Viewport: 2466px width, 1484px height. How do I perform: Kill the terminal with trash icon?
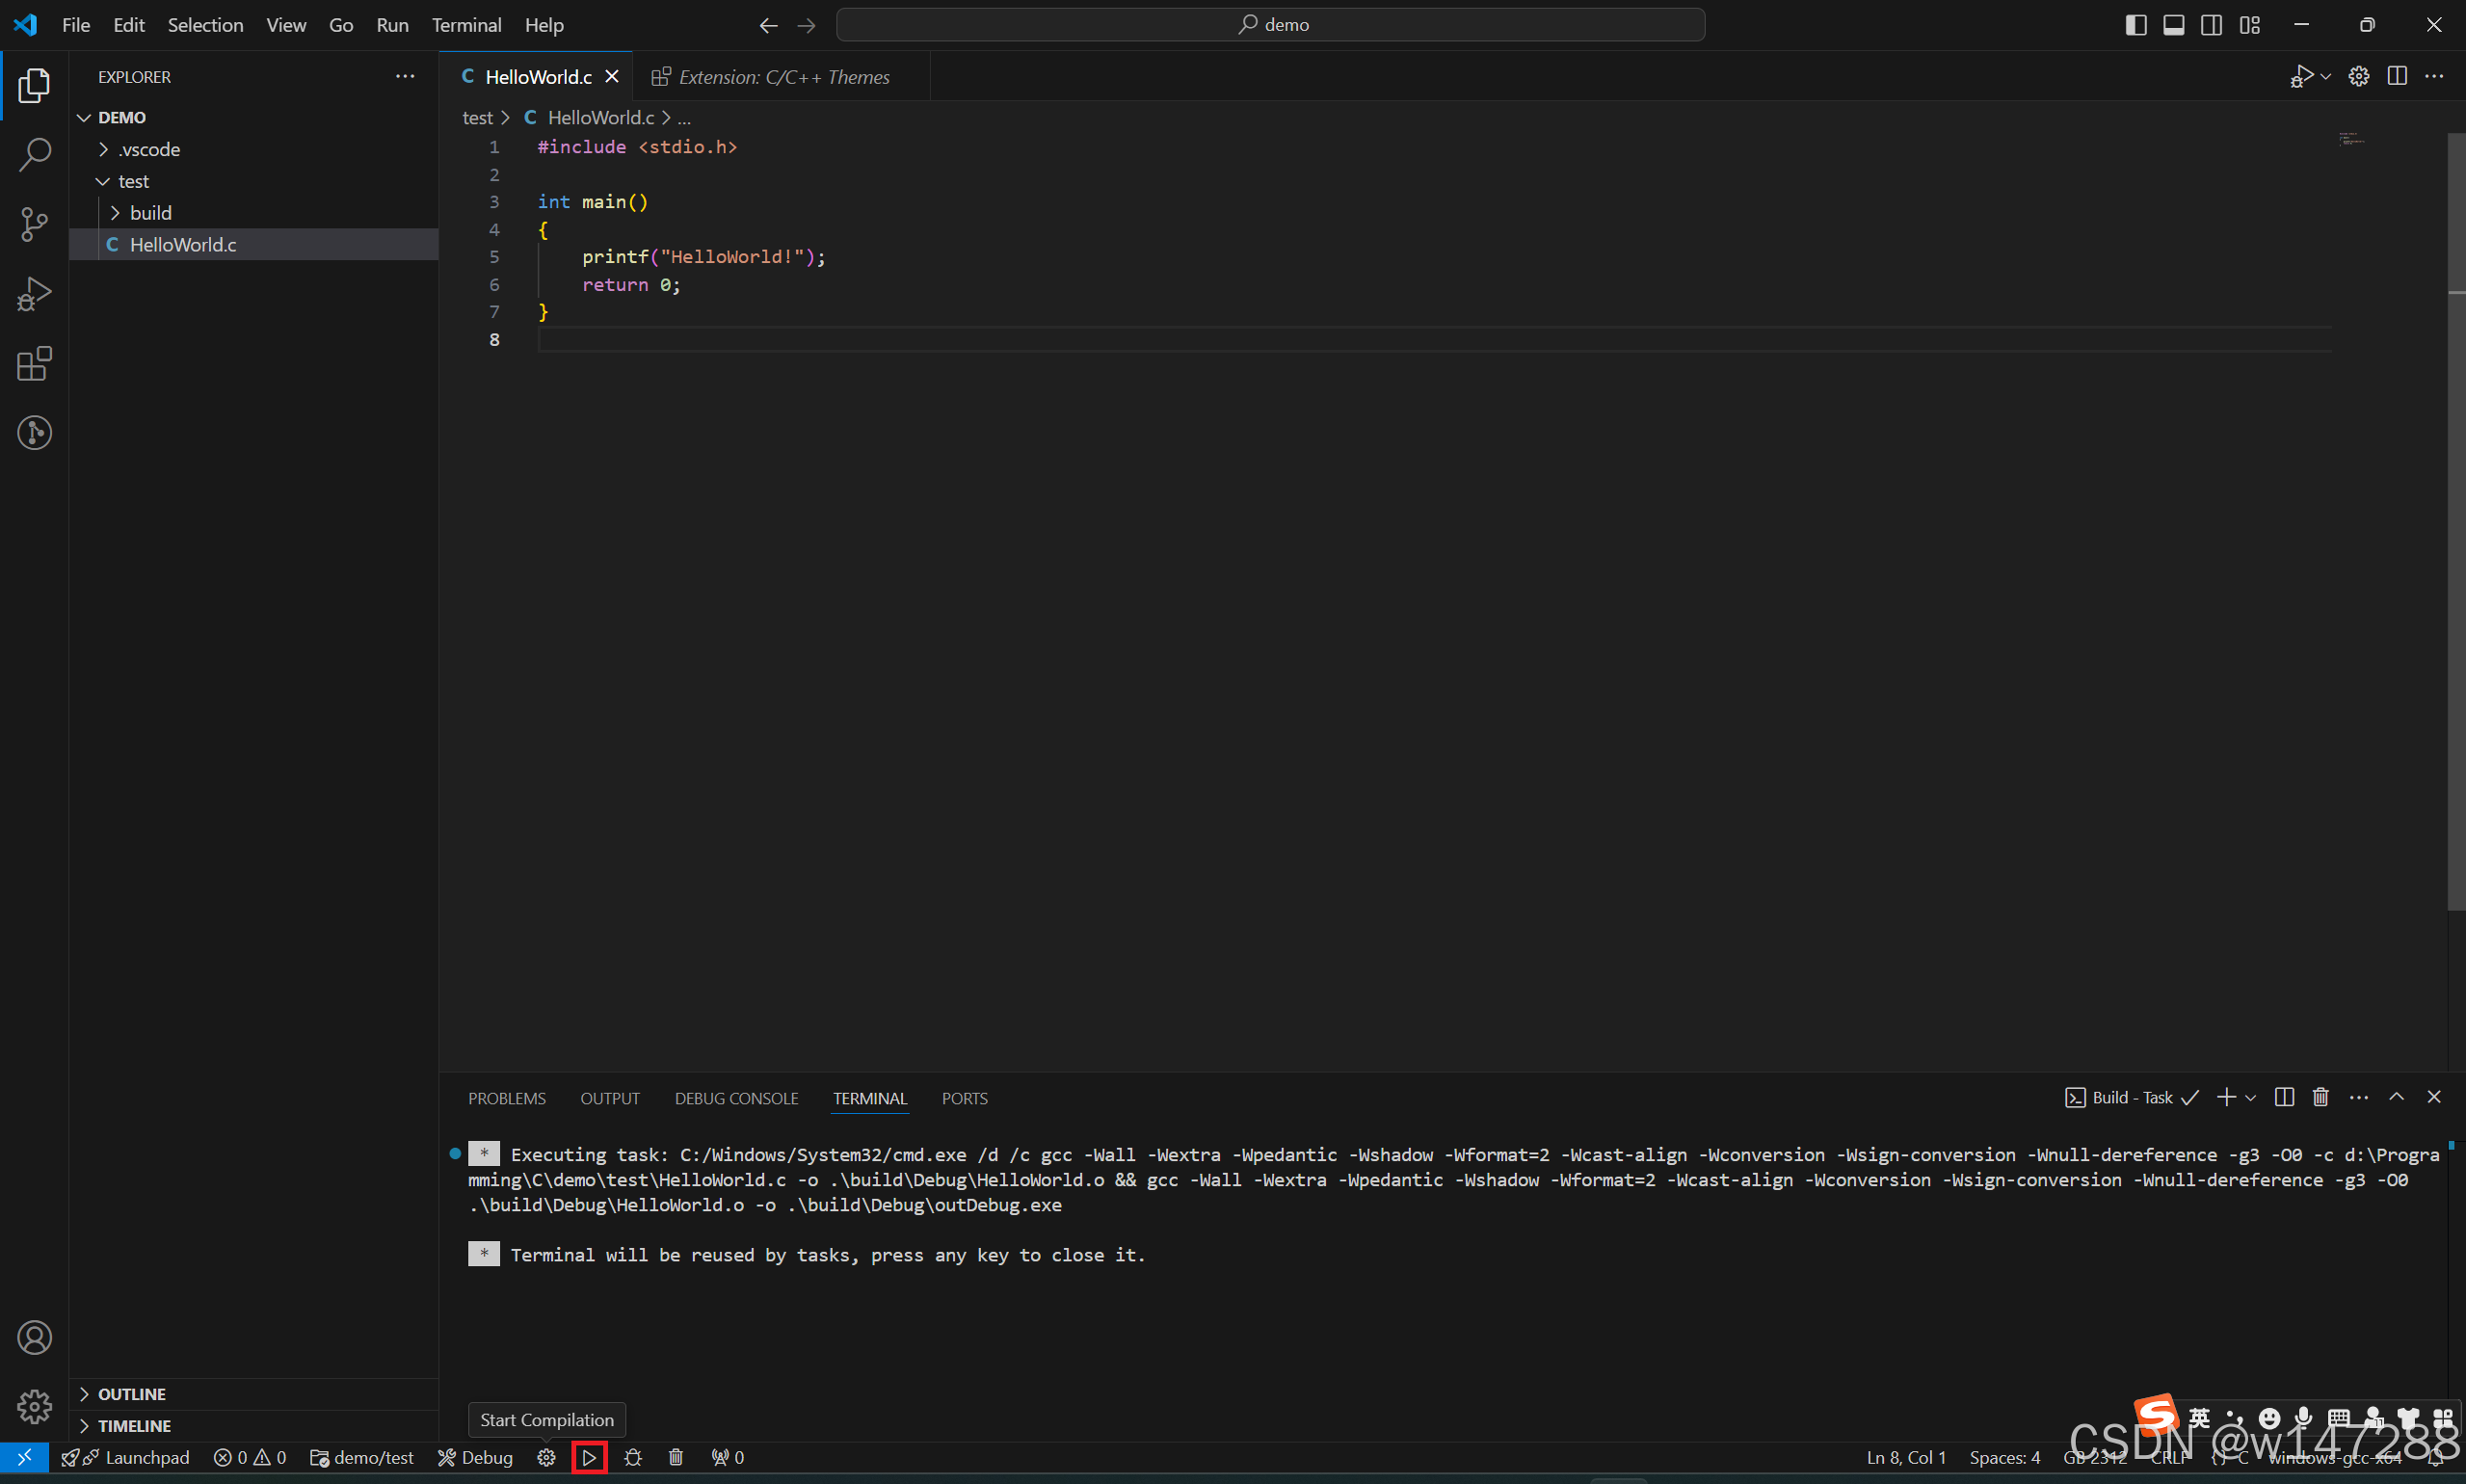2320,1097
